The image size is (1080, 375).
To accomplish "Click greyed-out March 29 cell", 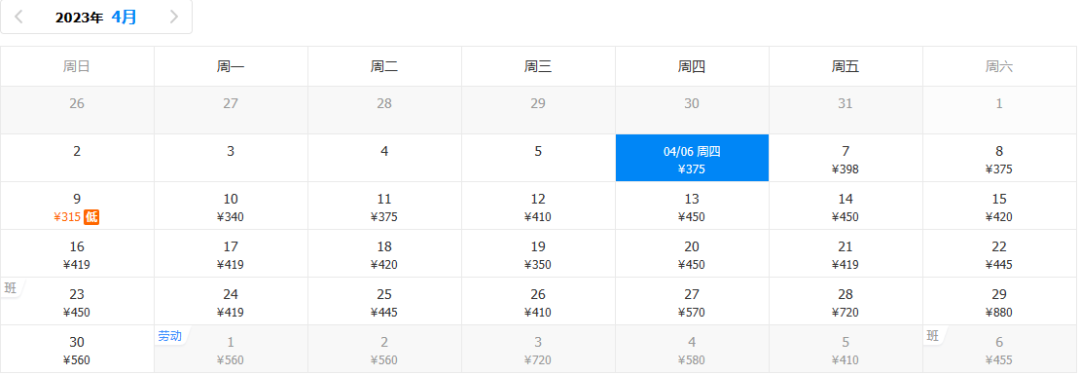I will [538, 110].
